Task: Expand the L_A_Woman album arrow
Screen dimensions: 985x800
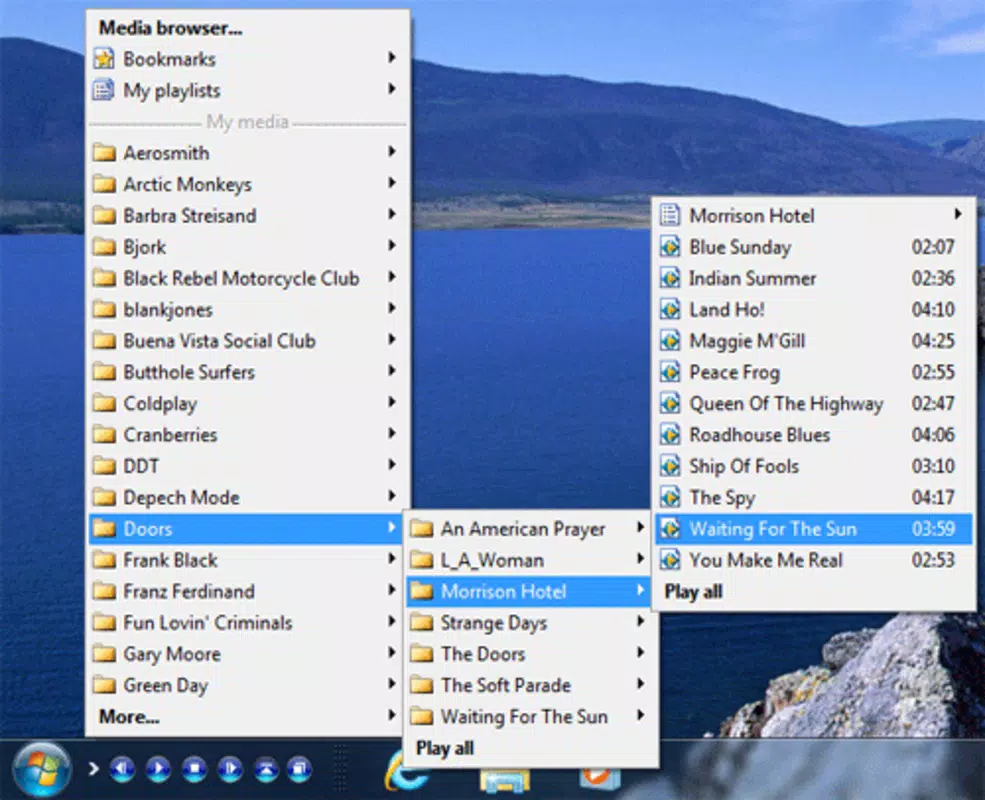Action: [640, 559]
